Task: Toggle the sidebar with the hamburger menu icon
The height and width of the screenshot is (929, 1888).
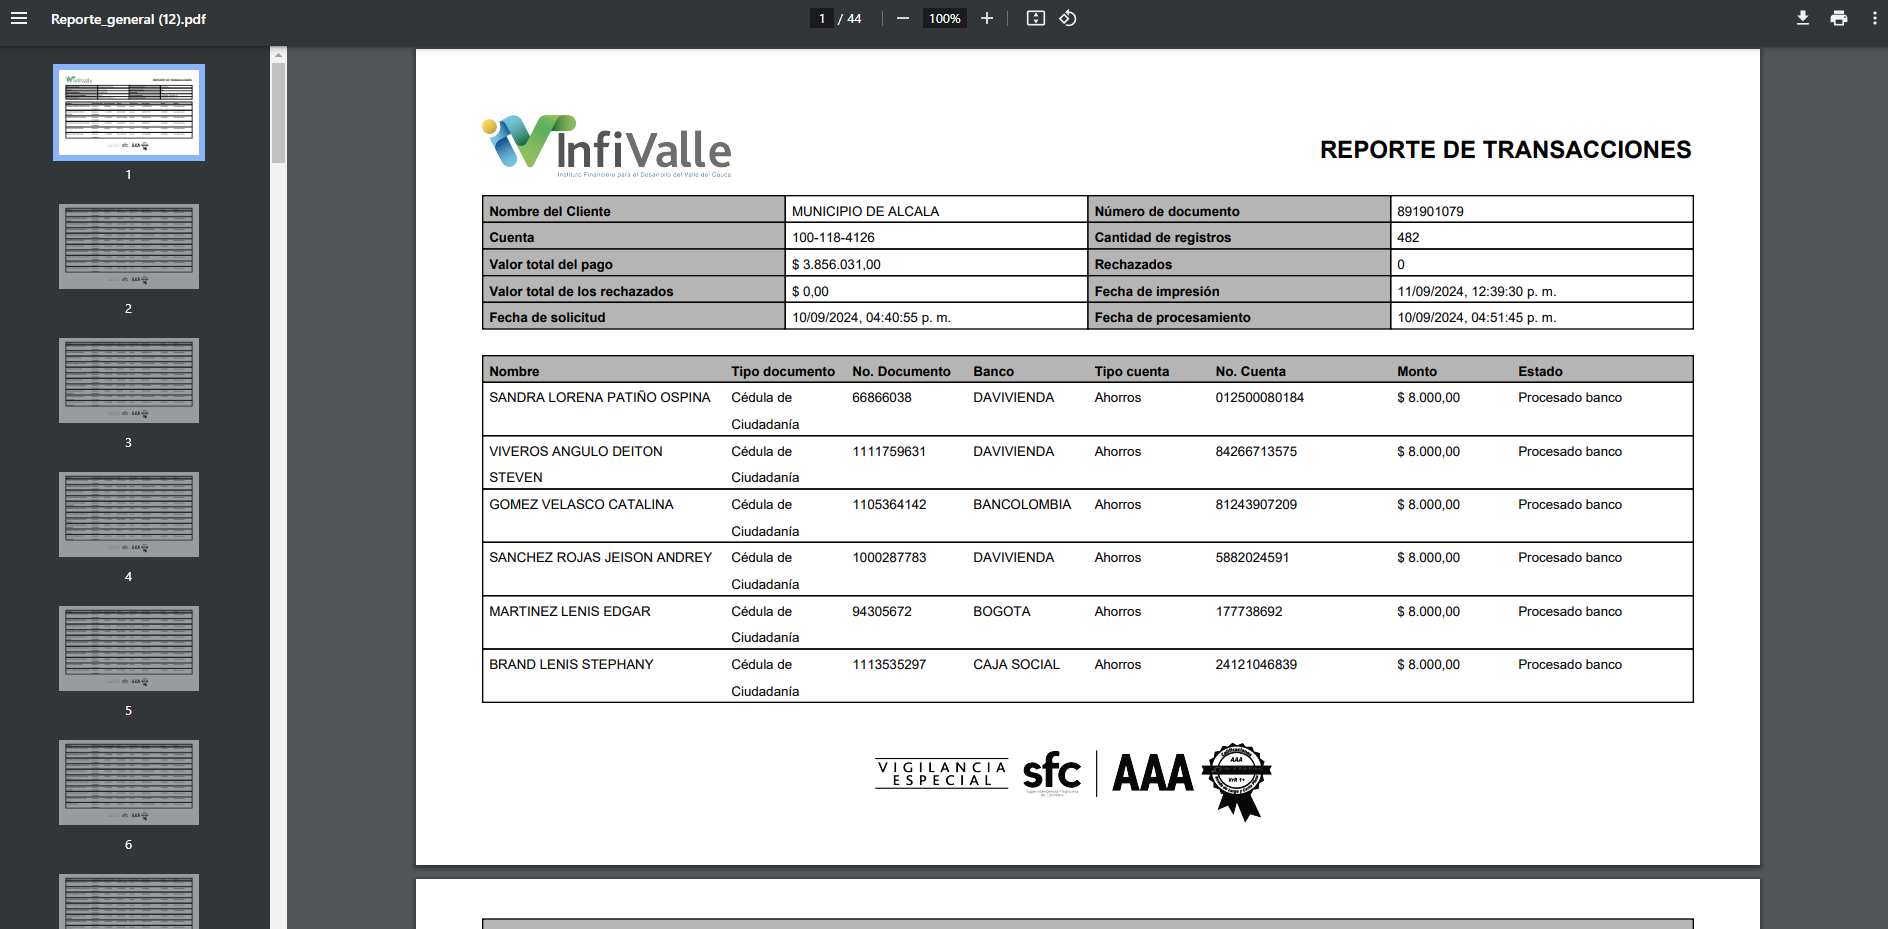Action: [x=19, y=18]
